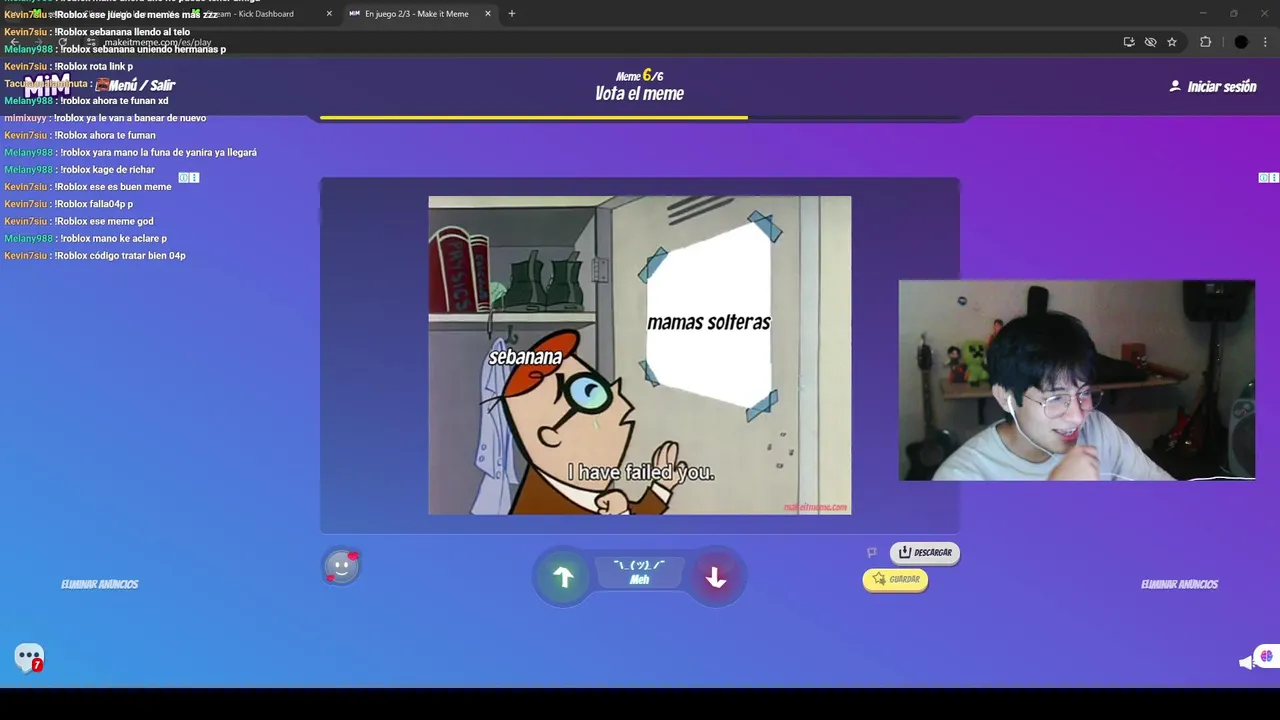Image resolution: width=1280 pixels, height=720 pixels.
Task: Click the Descargar download button
Action: pos(925,552)
